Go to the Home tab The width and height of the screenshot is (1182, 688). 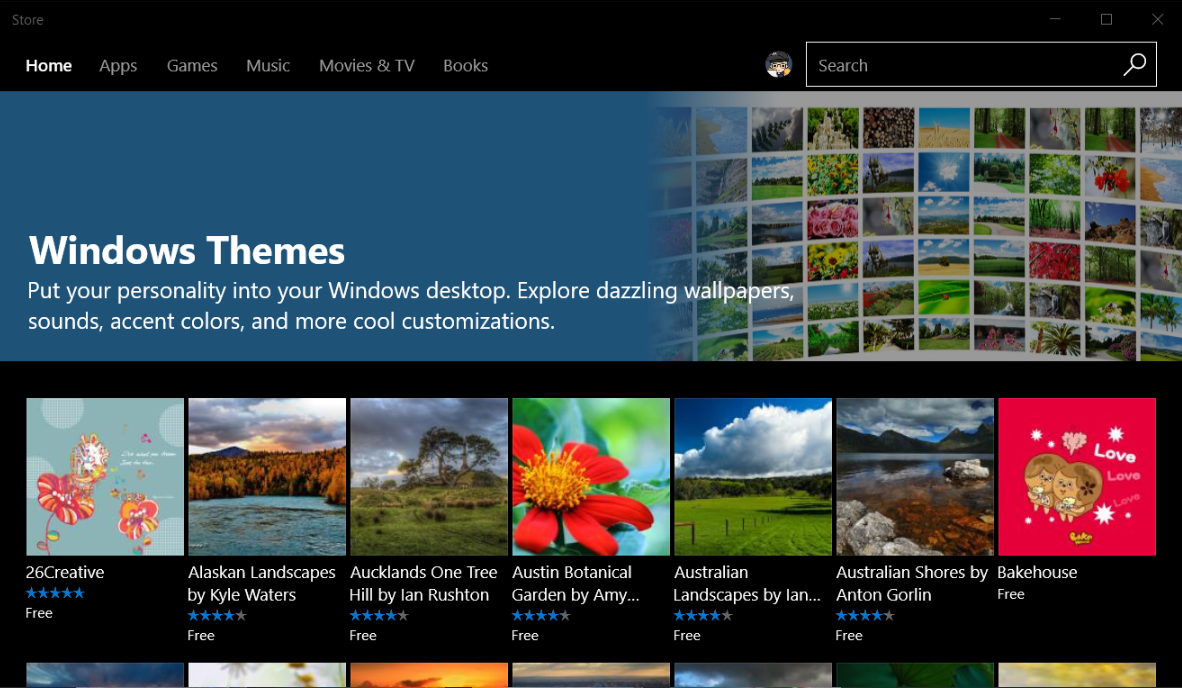pos(49,66)
